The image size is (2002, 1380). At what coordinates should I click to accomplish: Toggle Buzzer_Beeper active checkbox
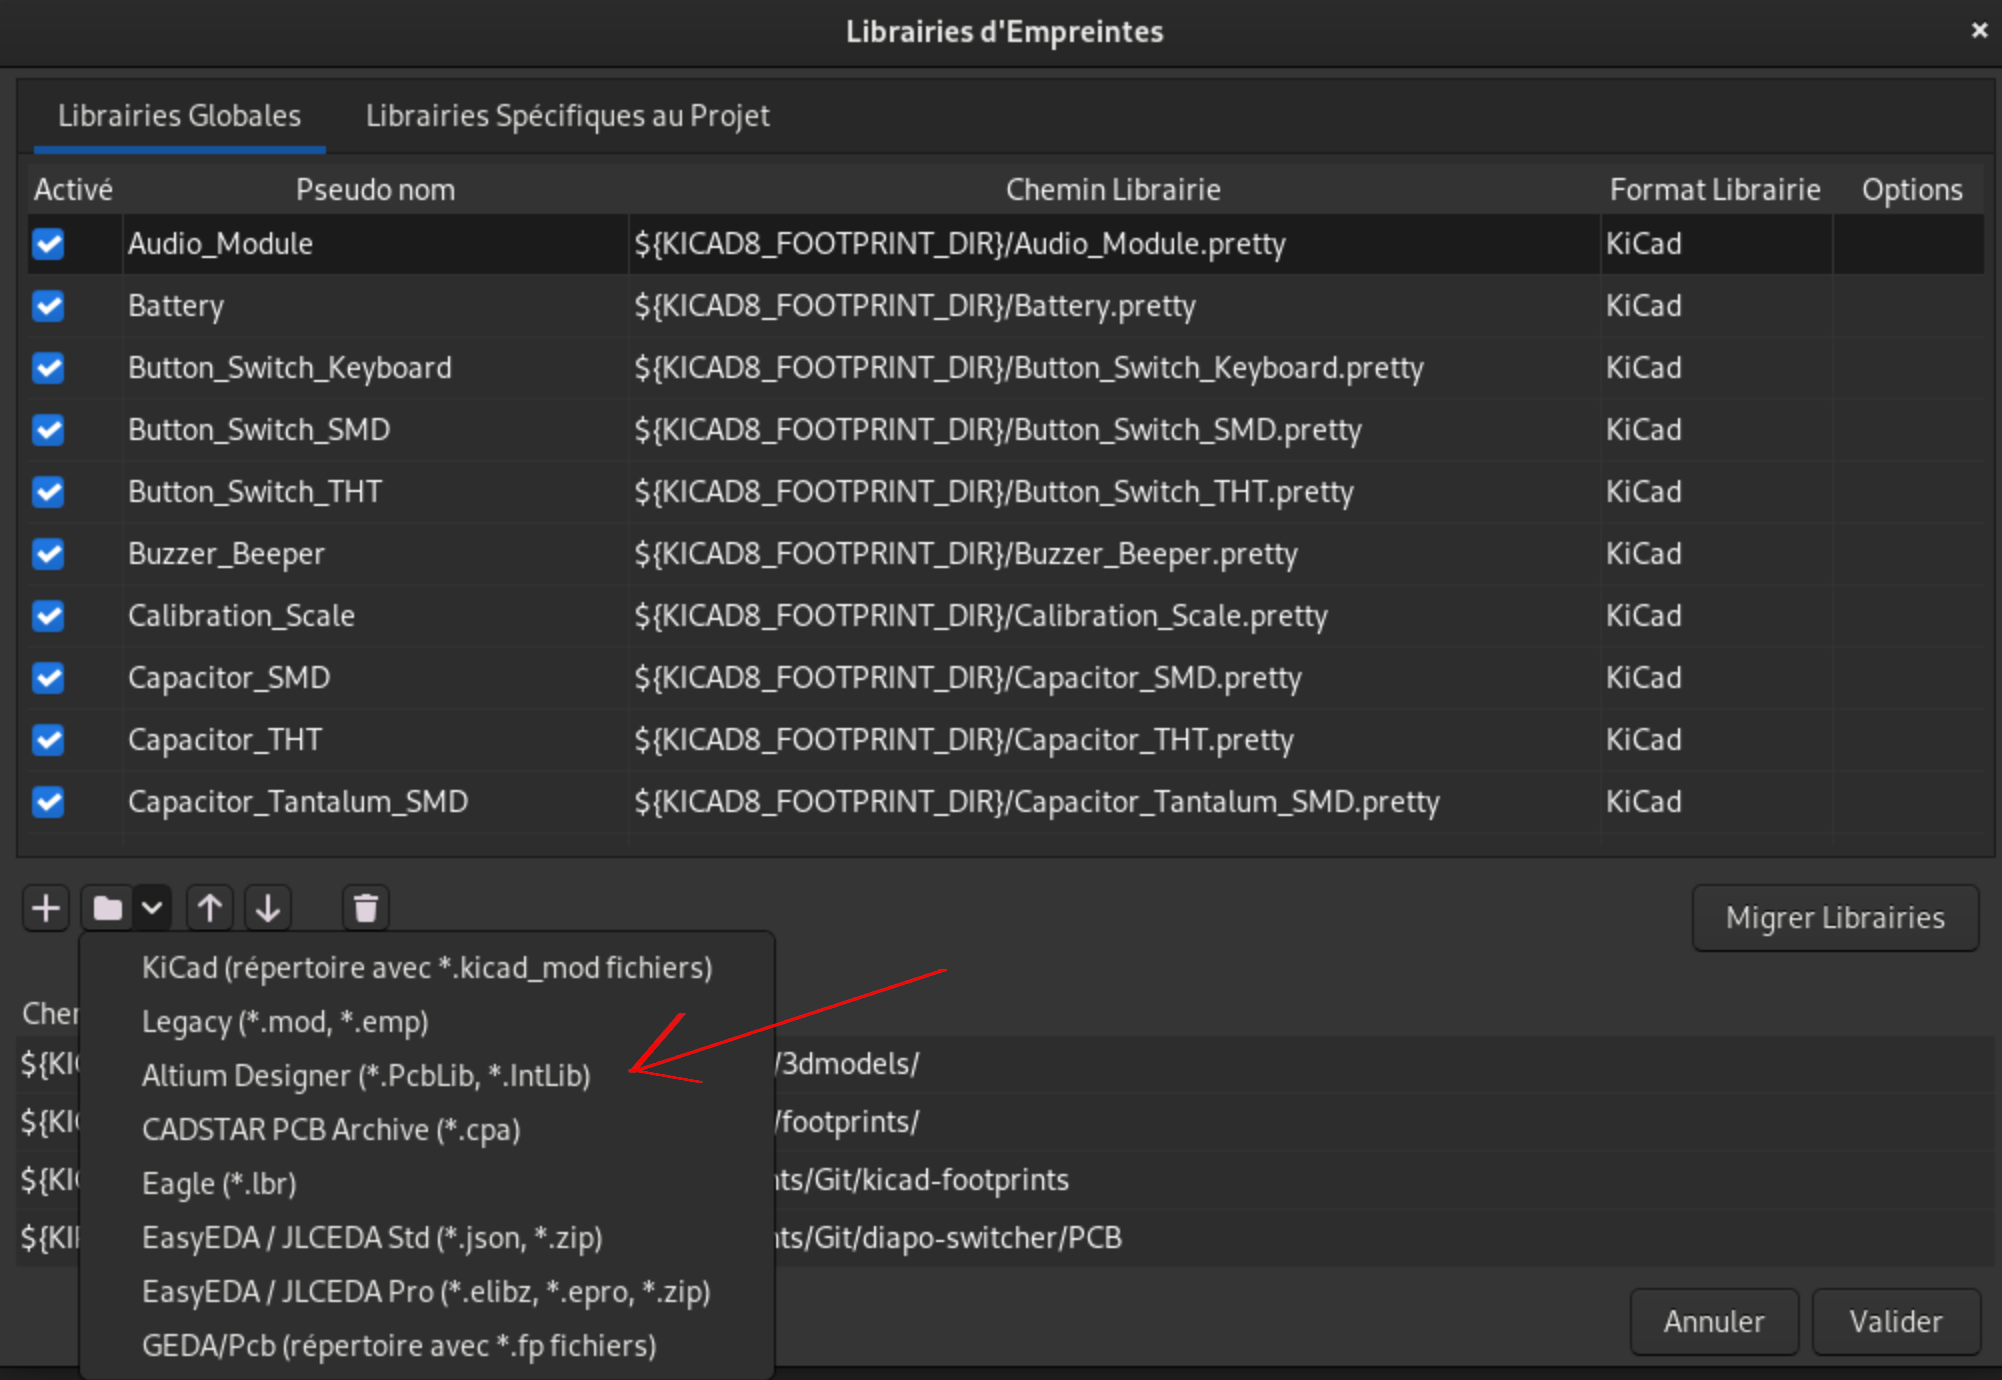[48, 554]
